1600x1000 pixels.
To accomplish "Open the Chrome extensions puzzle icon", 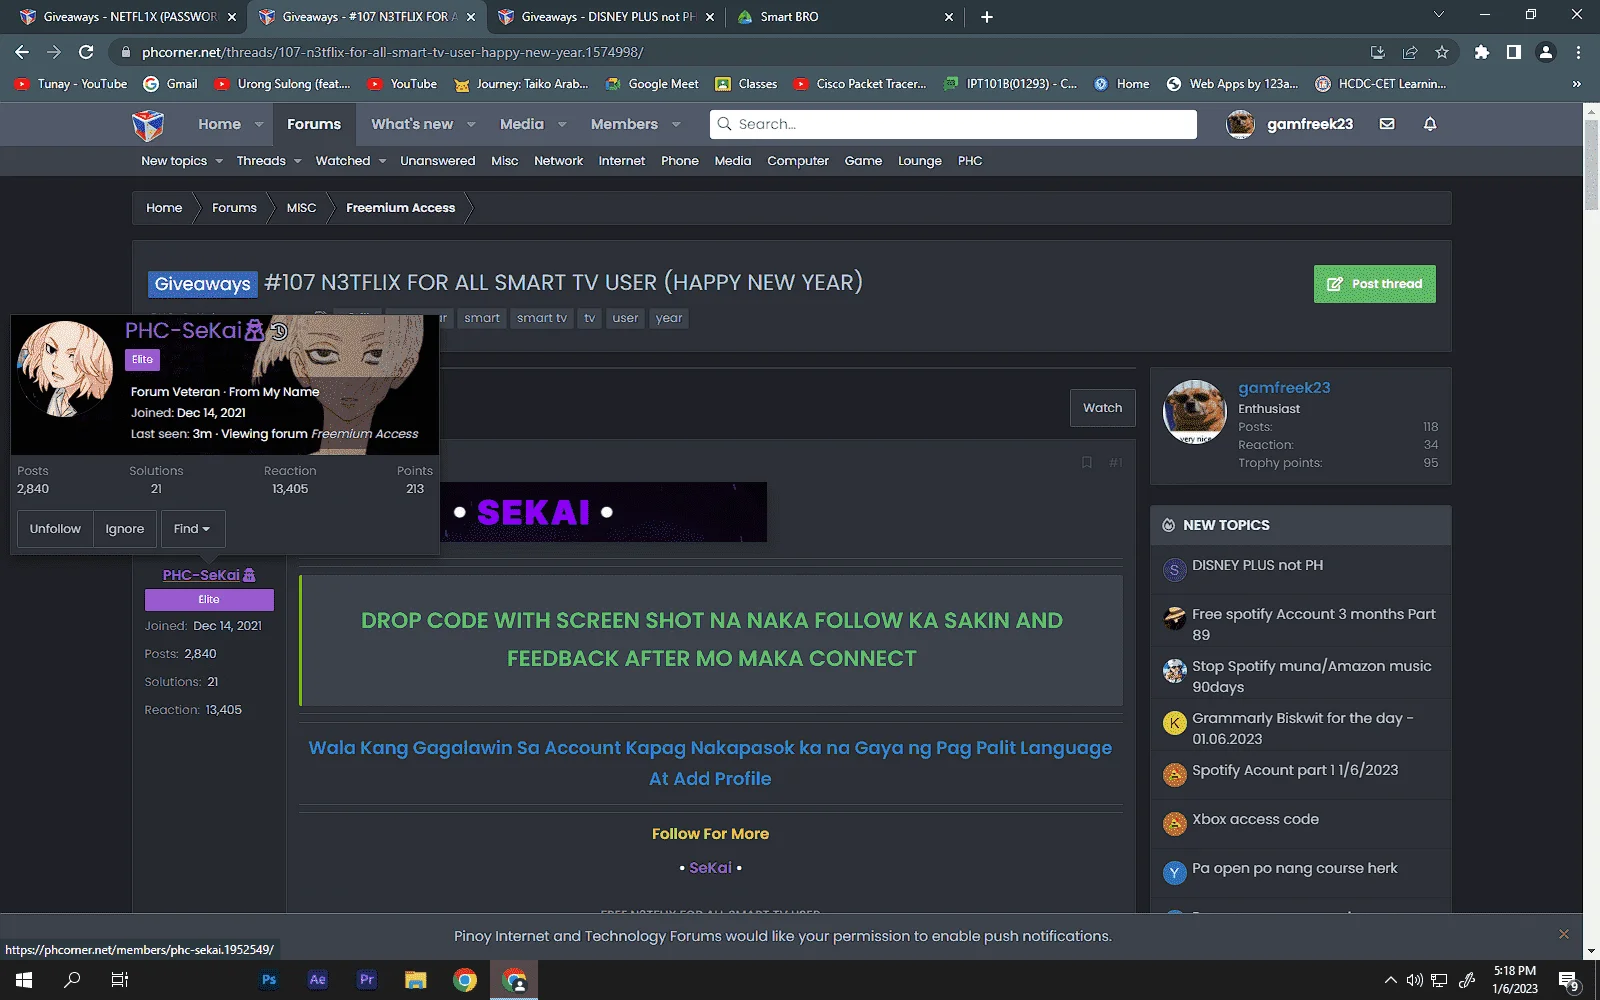I will (x=1482, y=52).
